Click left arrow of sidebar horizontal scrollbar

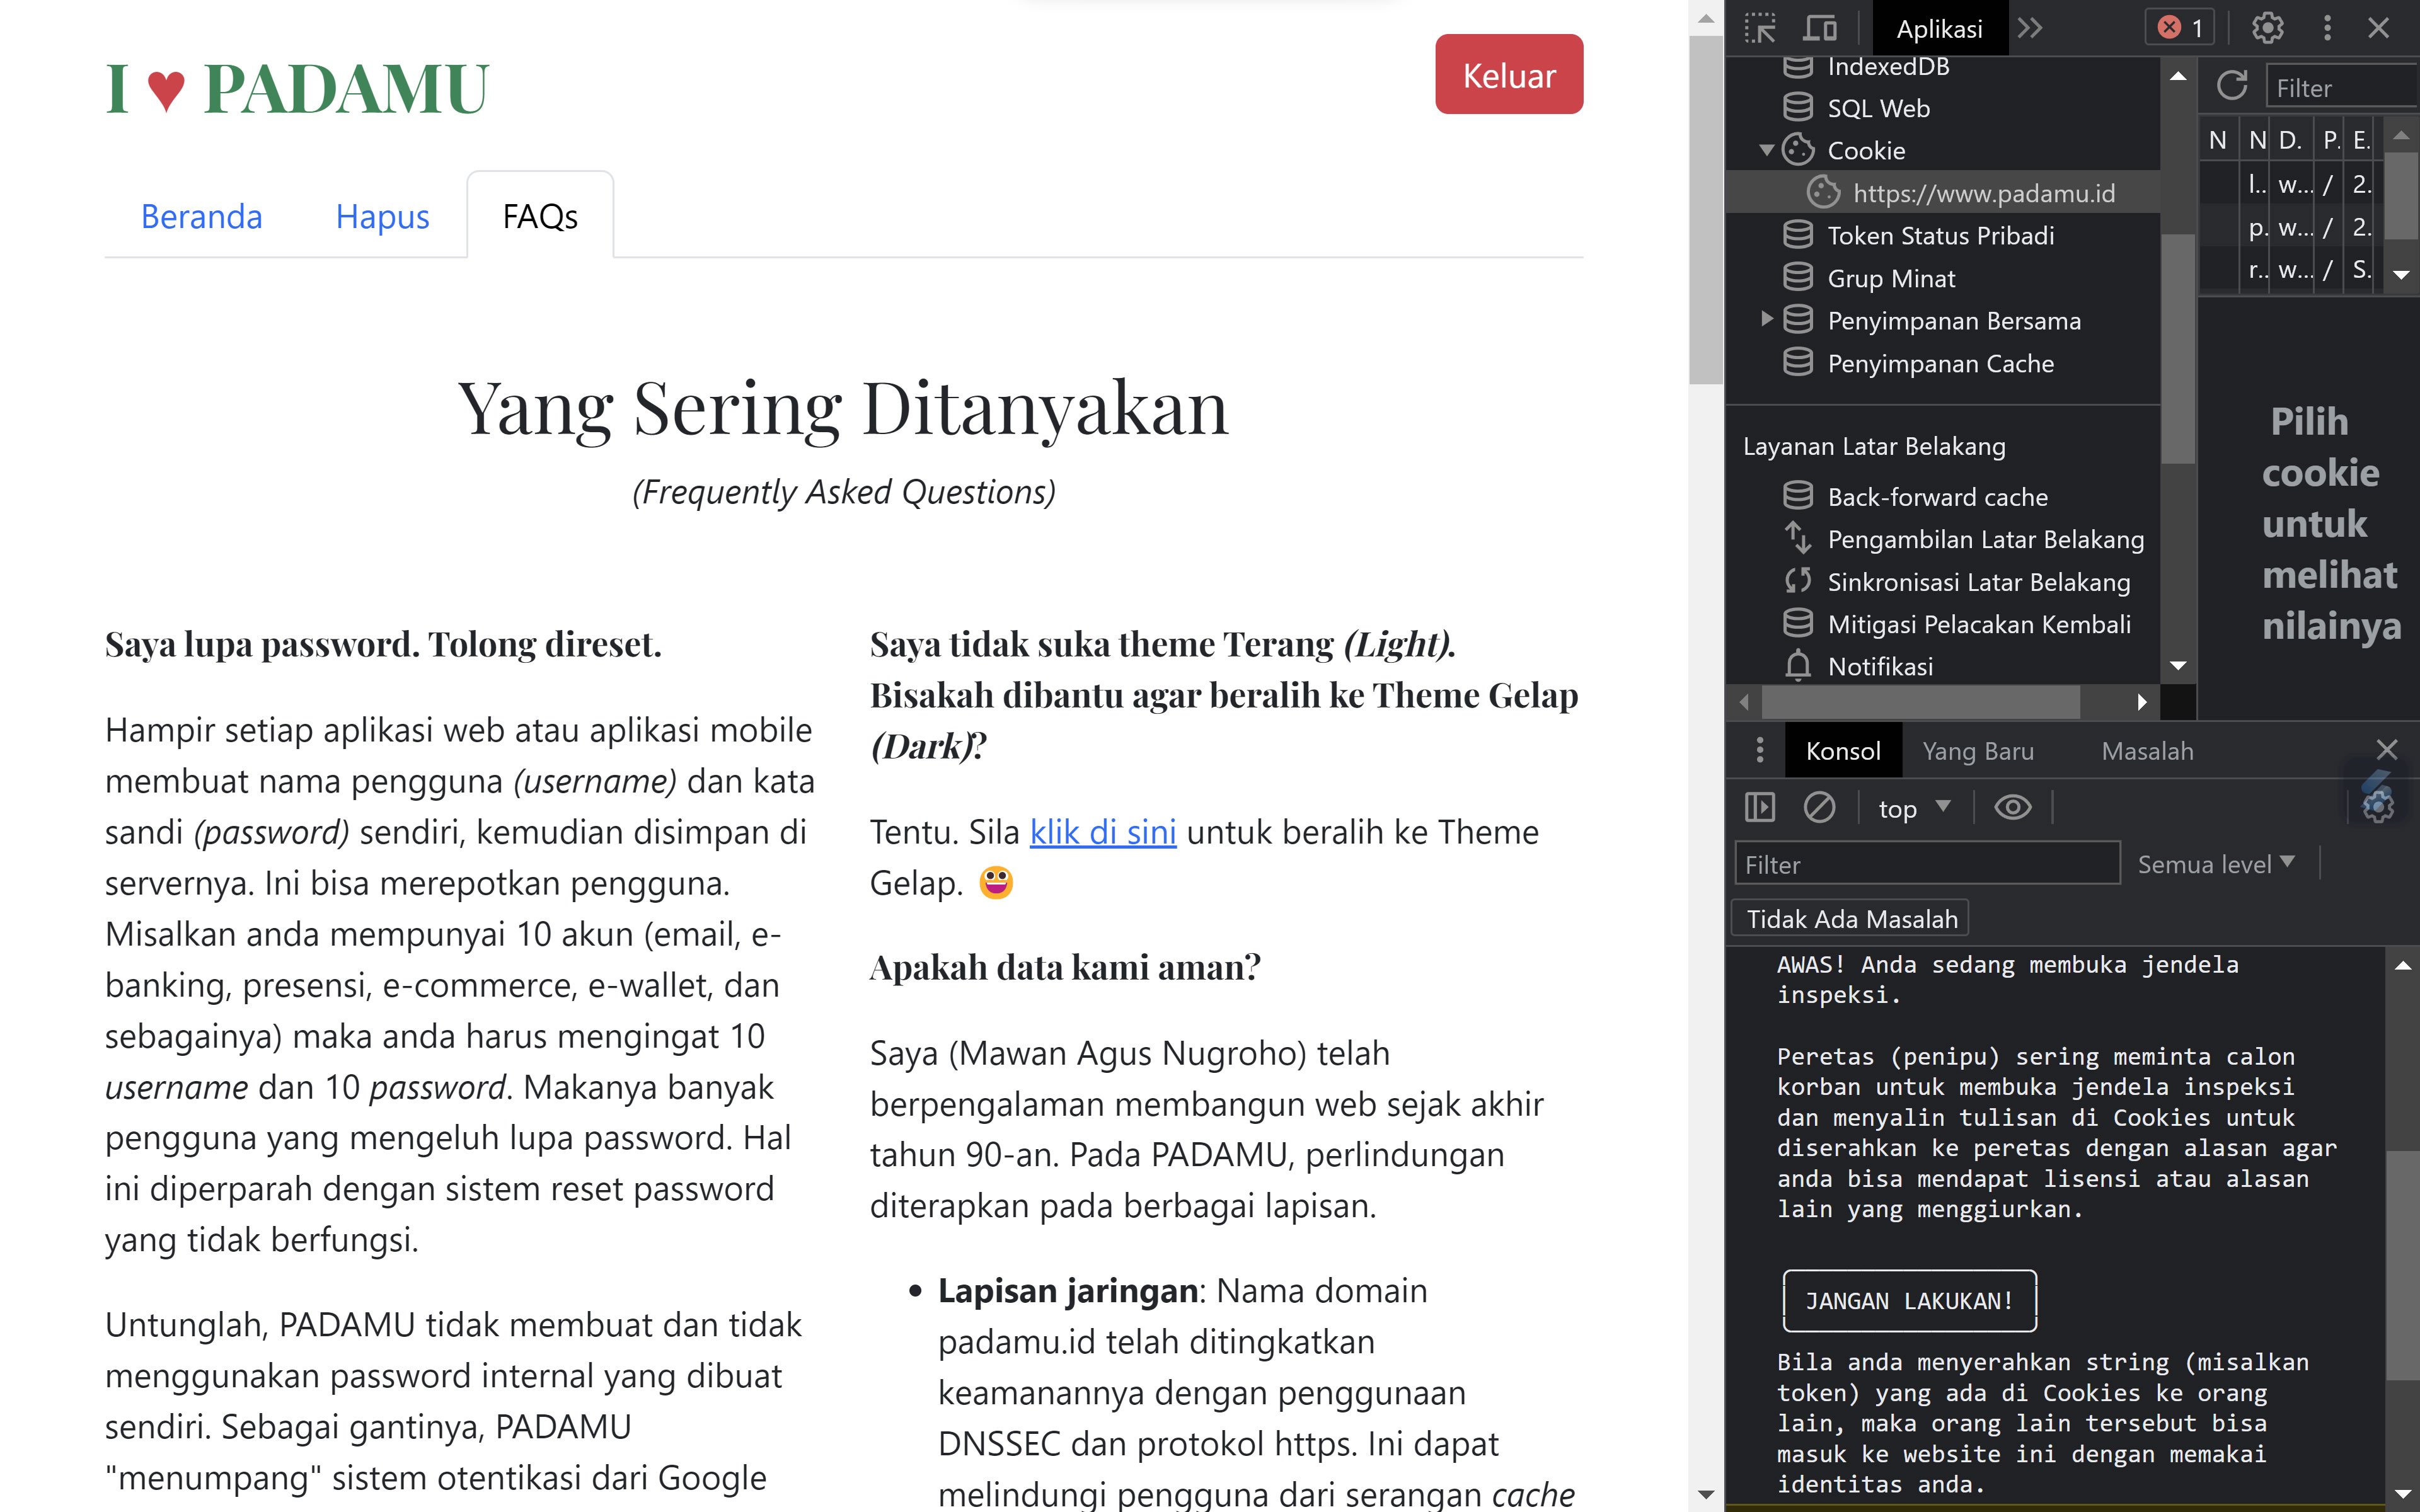1744,702
